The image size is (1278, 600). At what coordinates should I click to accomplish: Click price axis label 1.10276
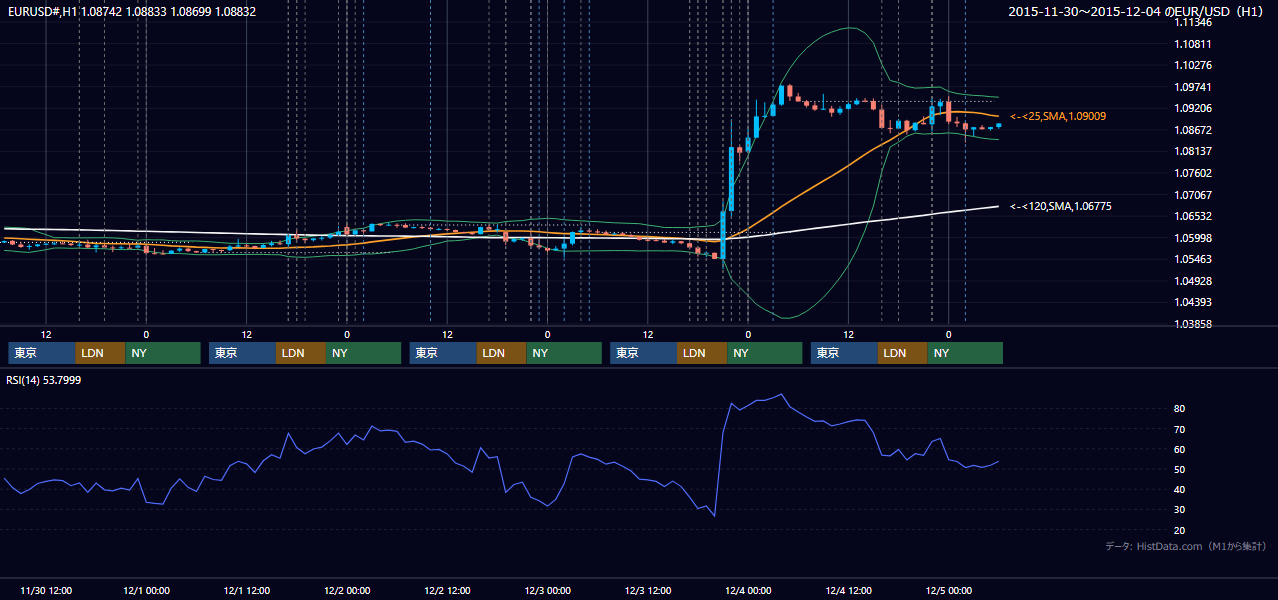[1193, 65]
